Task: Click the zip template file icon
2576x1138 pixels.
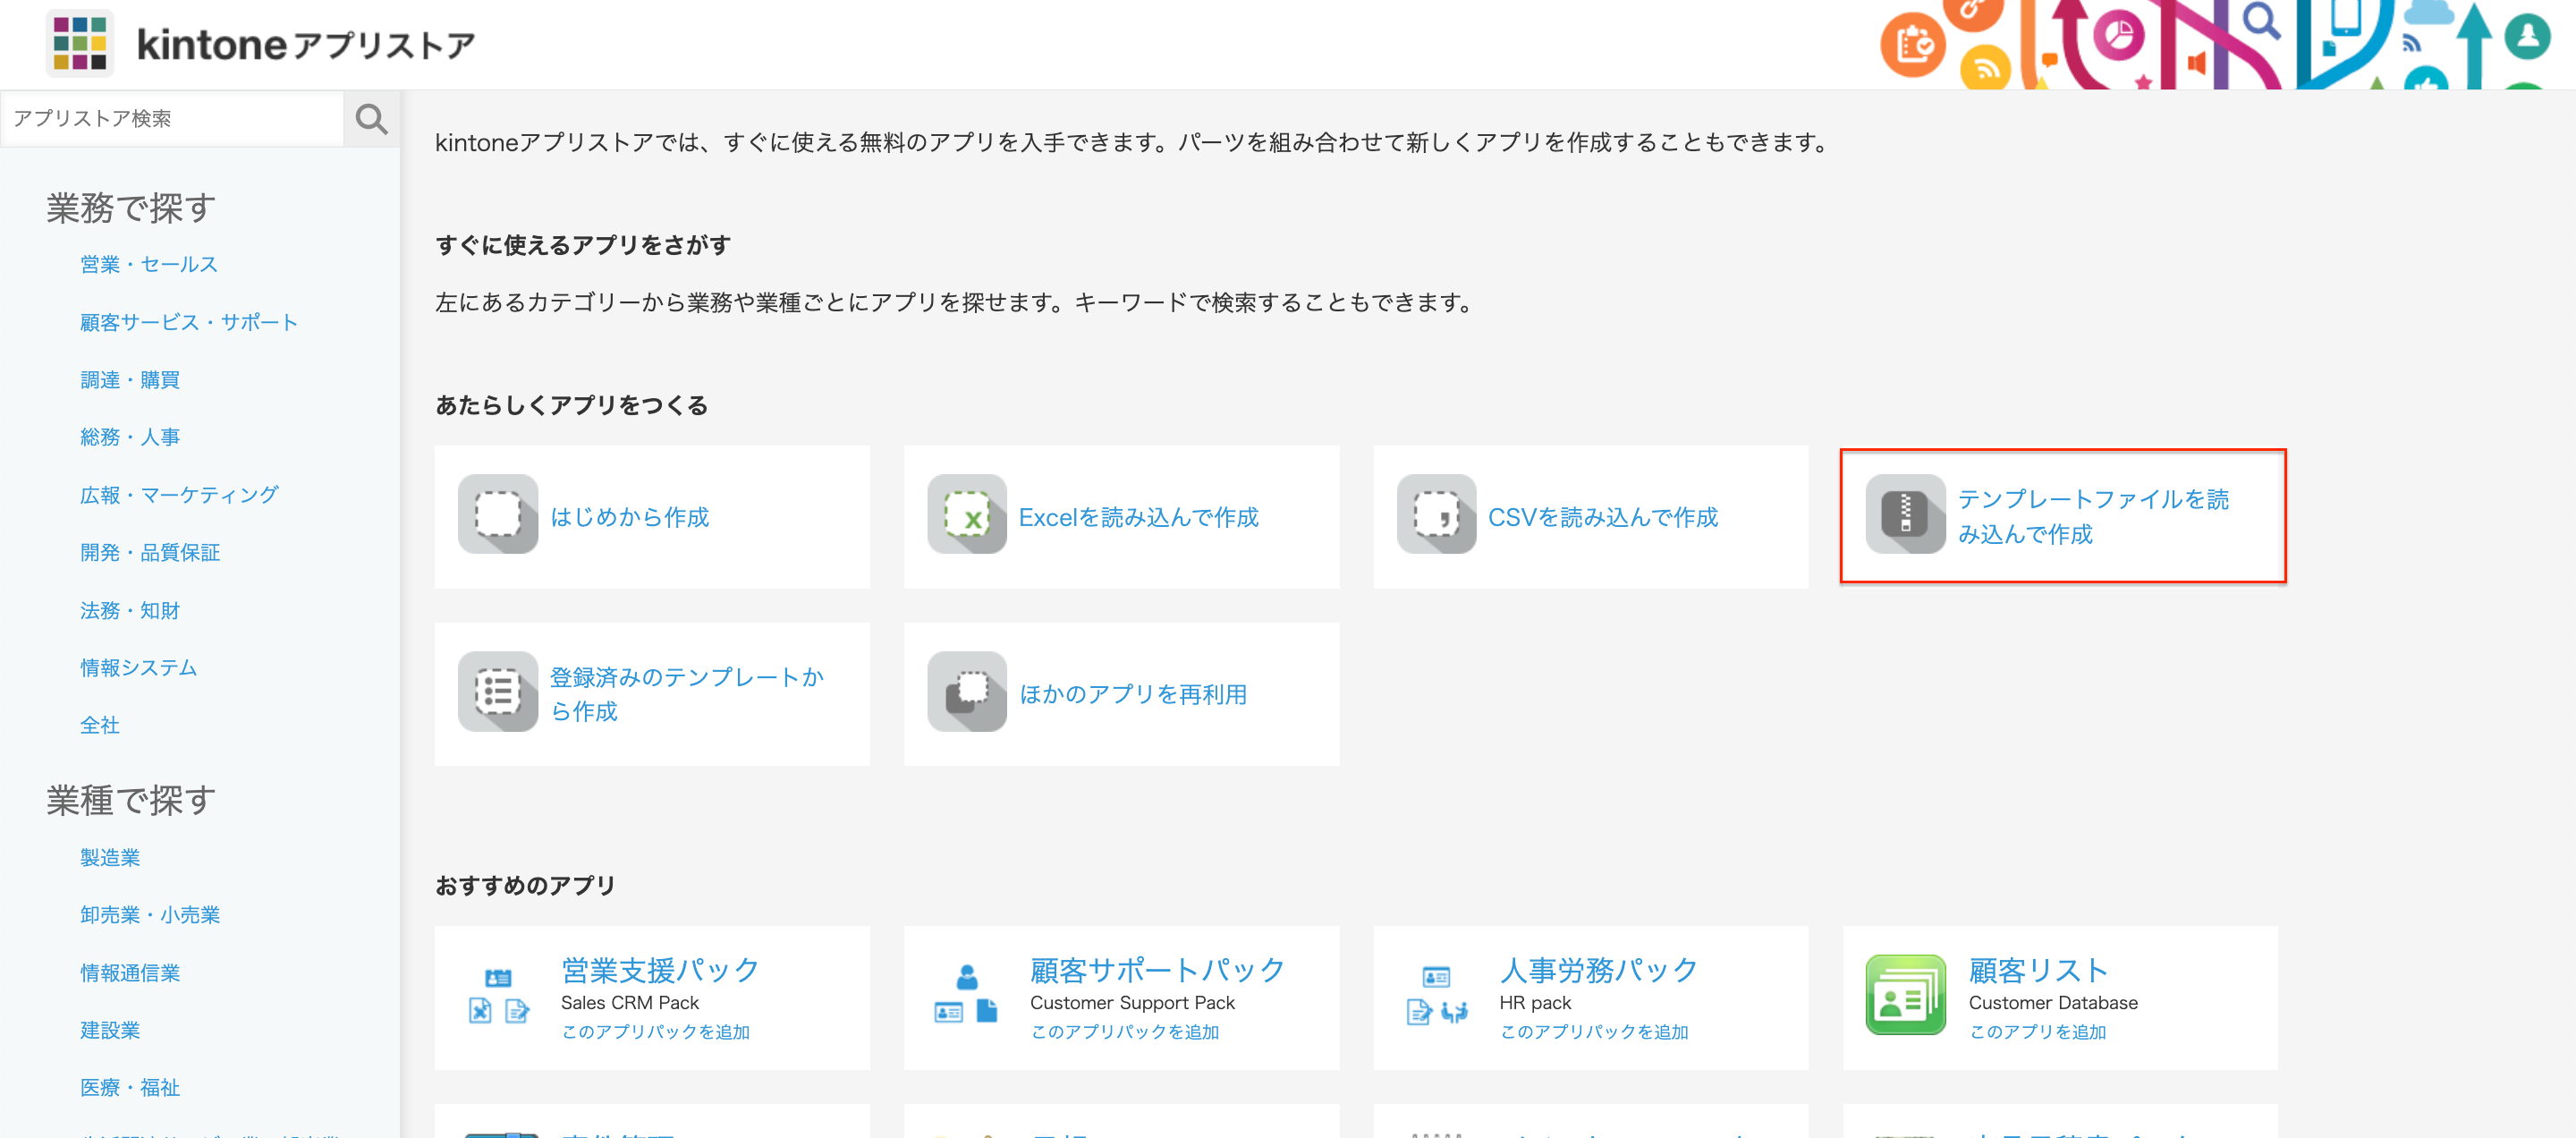Action: coord(1906,517)
